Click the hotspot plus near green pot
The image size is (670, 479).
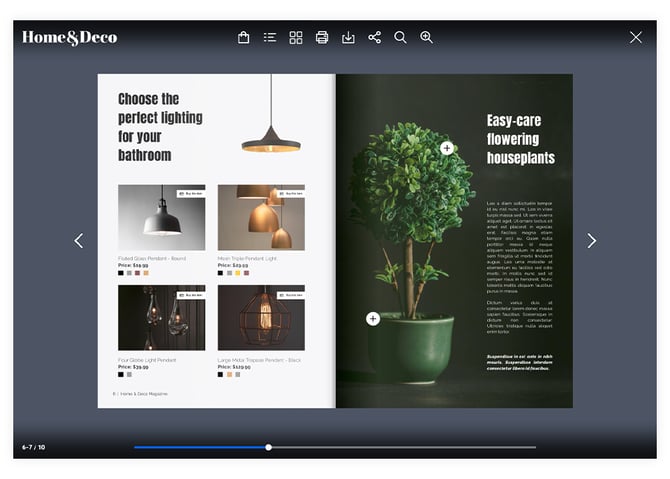click(373, 319)
